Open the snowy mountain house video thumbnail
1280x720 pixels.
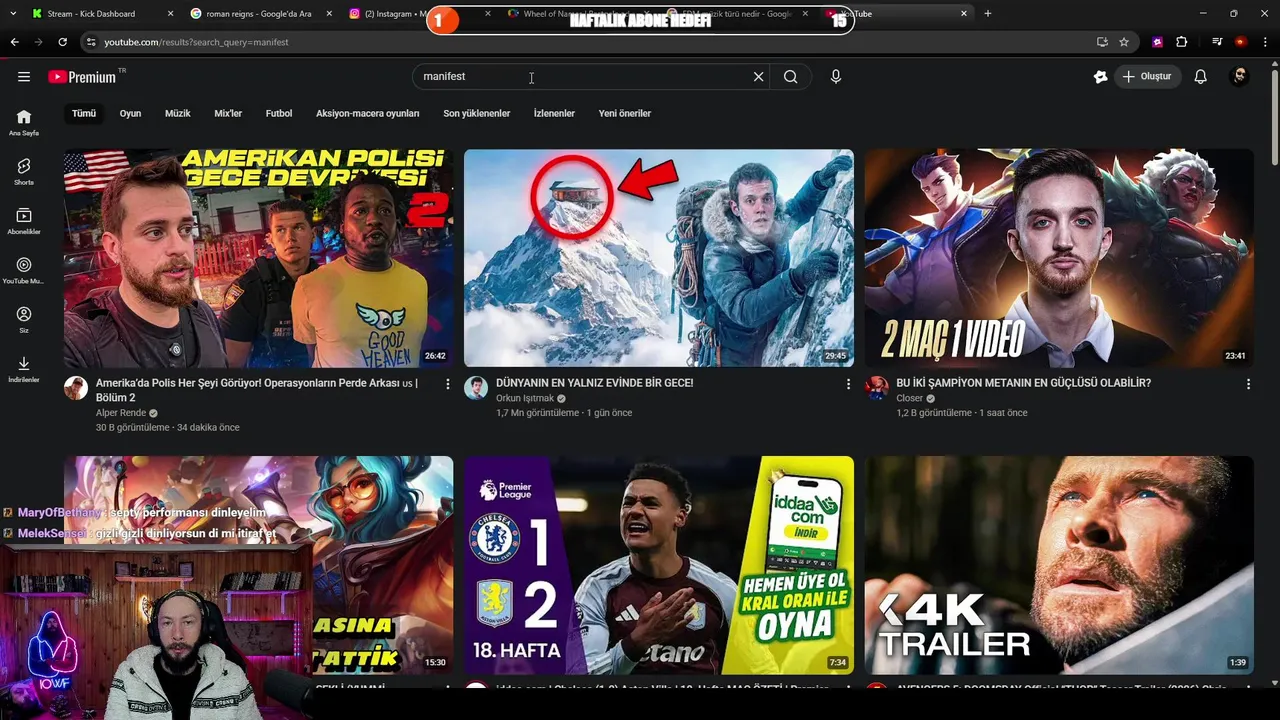tap(659, 258)
